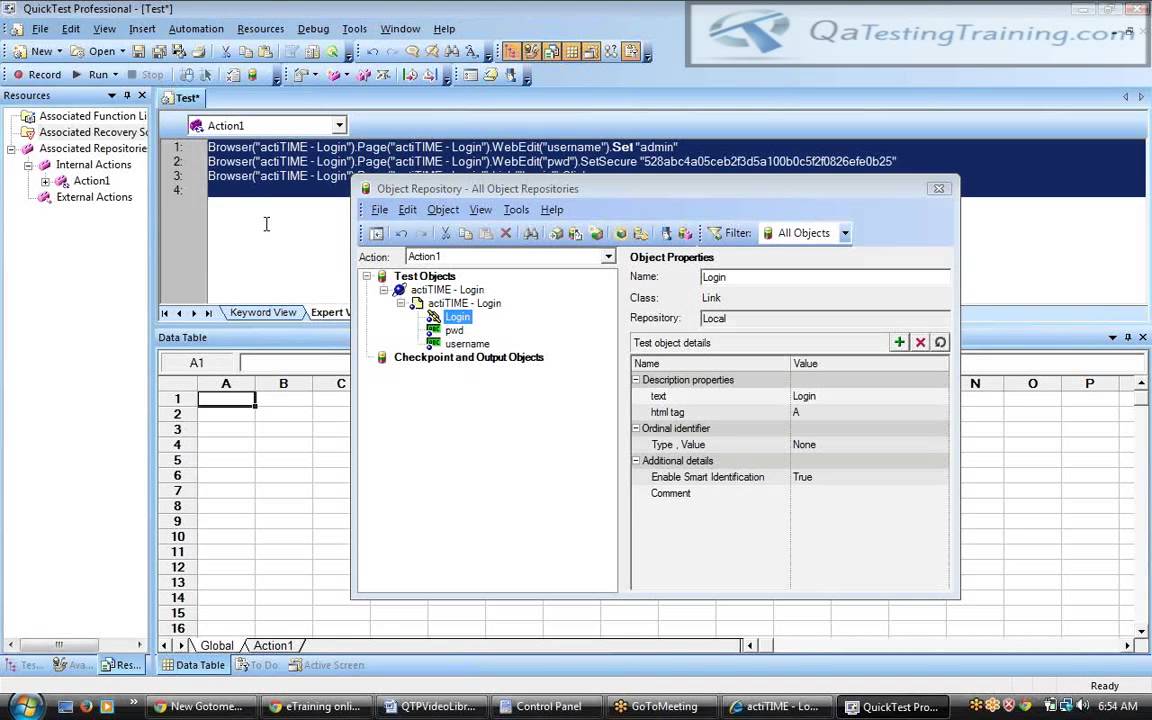The width and height of the screenshot is (1152, 720).
Task: Open the Action dropdown in Object Repository
Action: [608, 256]
